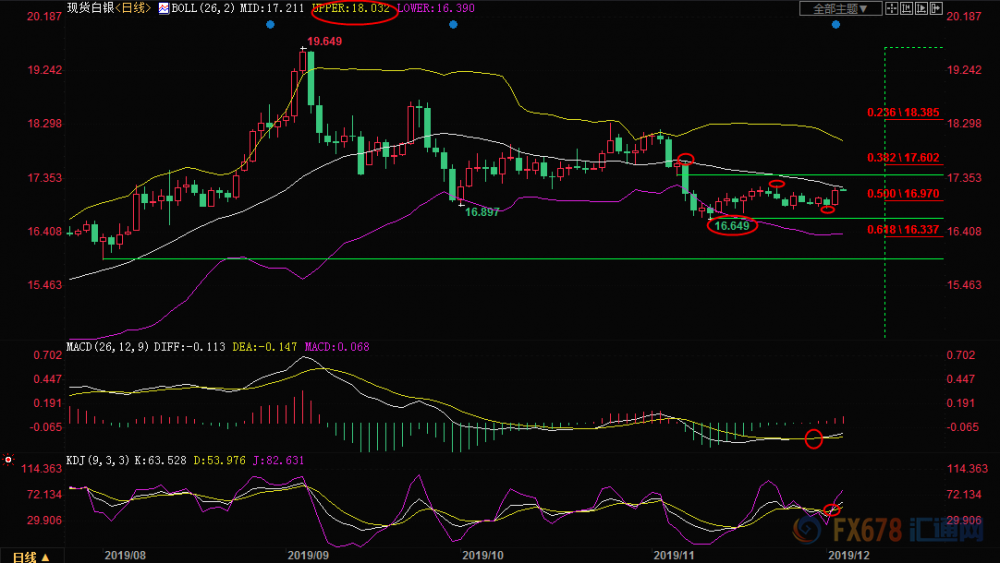The height and width of the screenshot is (563, 1000).
Task: Click the 现货白银 chart title
Action: point(91,8)
